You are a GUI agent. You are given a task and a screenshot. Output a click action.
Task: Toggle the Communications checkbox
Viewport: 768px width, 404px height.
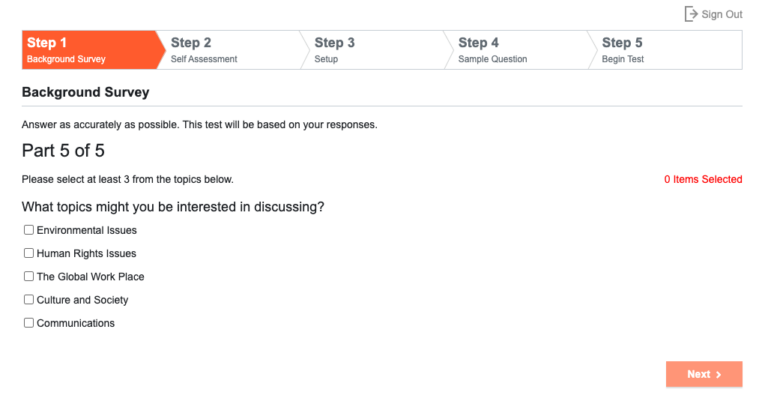click(29, 323)
